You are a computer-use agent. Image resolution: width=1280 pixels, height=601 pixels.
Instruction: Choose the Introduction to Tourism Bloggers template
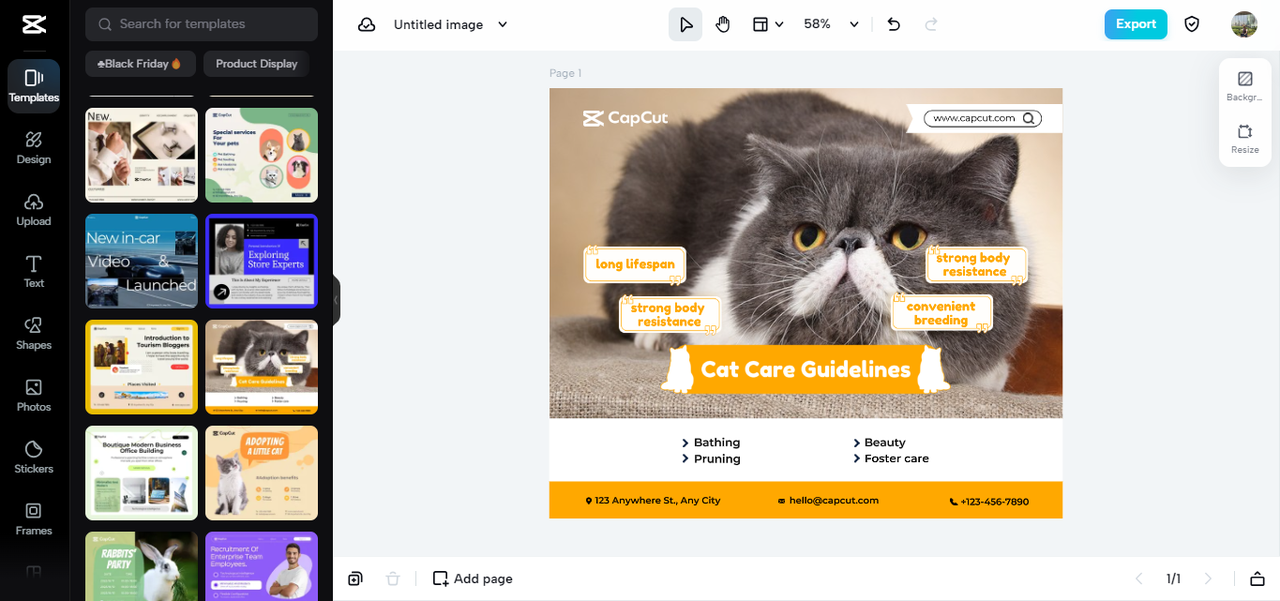pos(141,367)
